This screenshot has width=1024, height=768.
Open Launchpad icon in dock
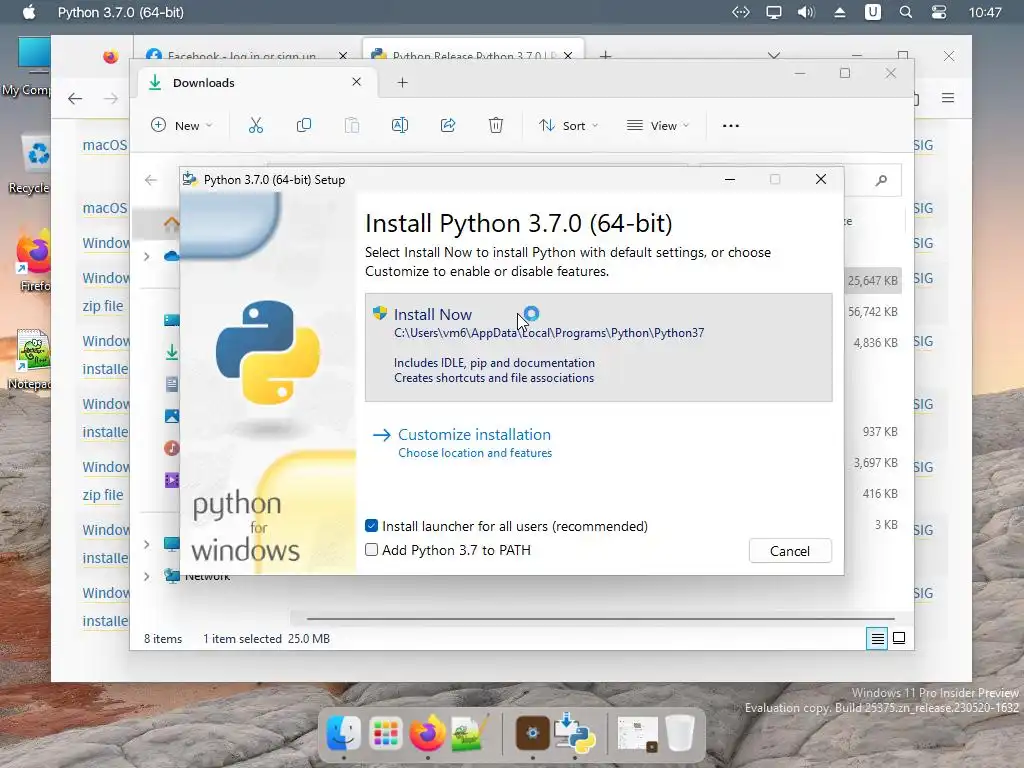coord(385,733)
